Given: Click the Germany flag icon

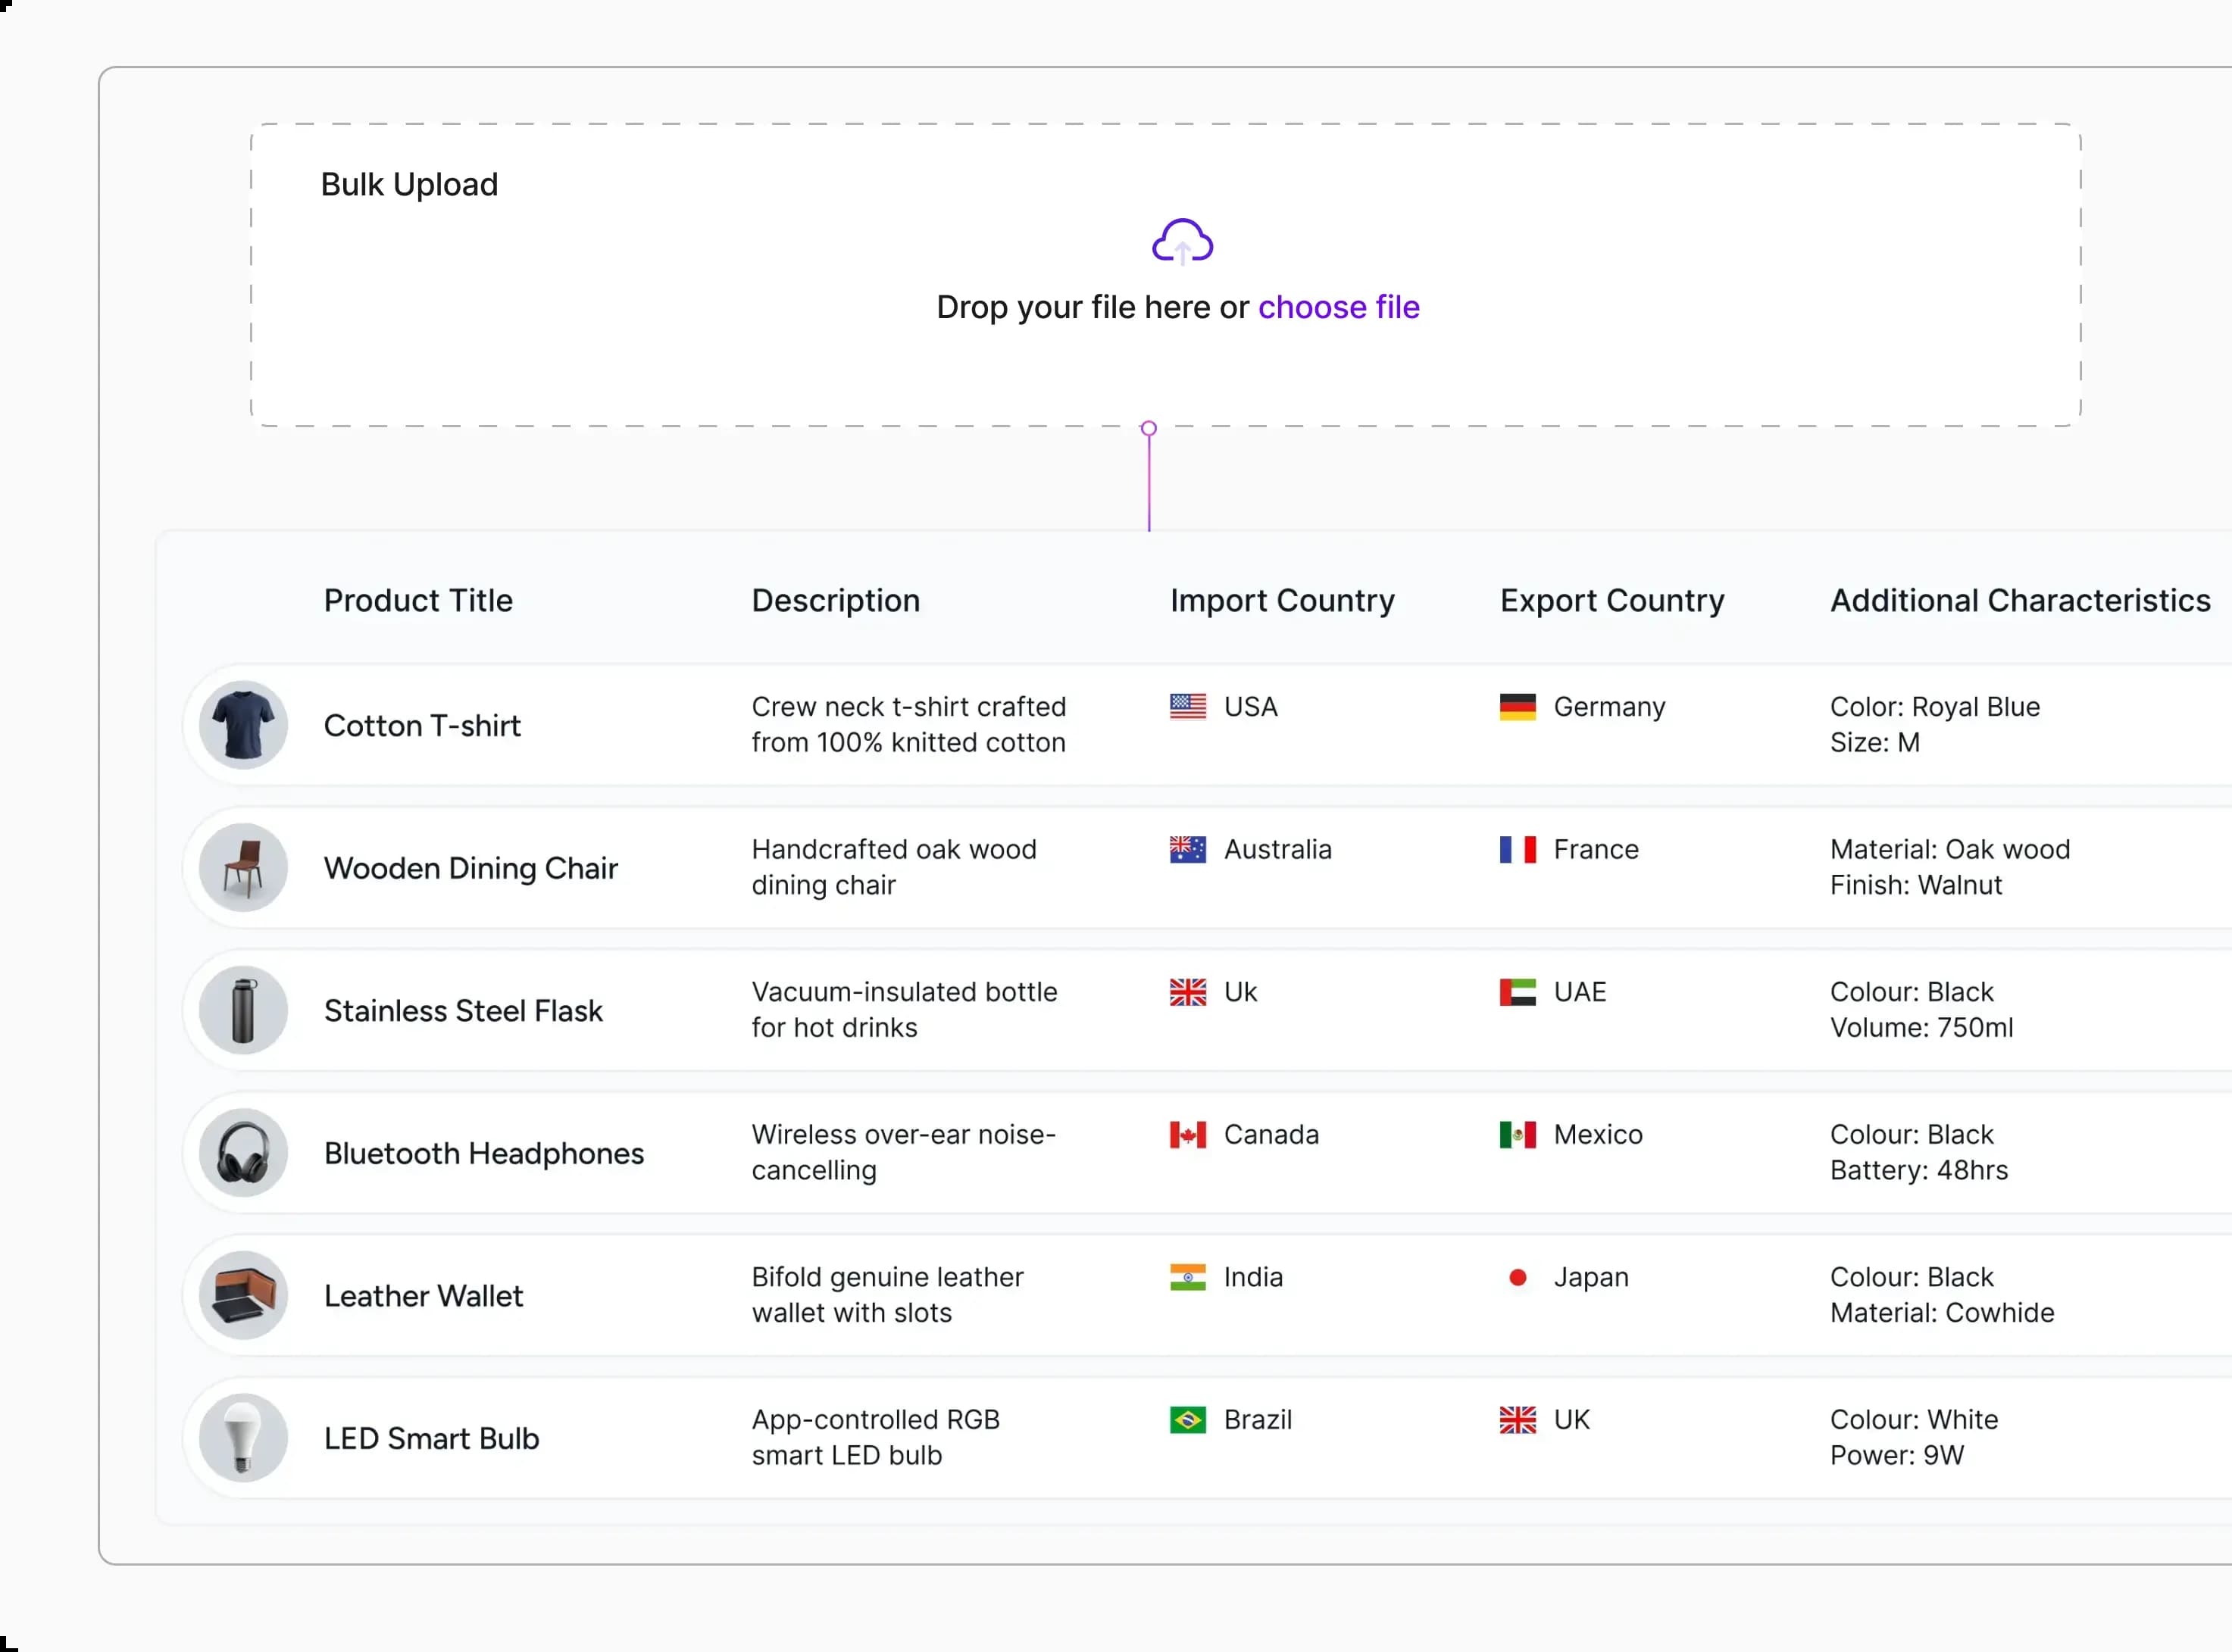Looking at the screenshot, I should tap(1517, 707).
